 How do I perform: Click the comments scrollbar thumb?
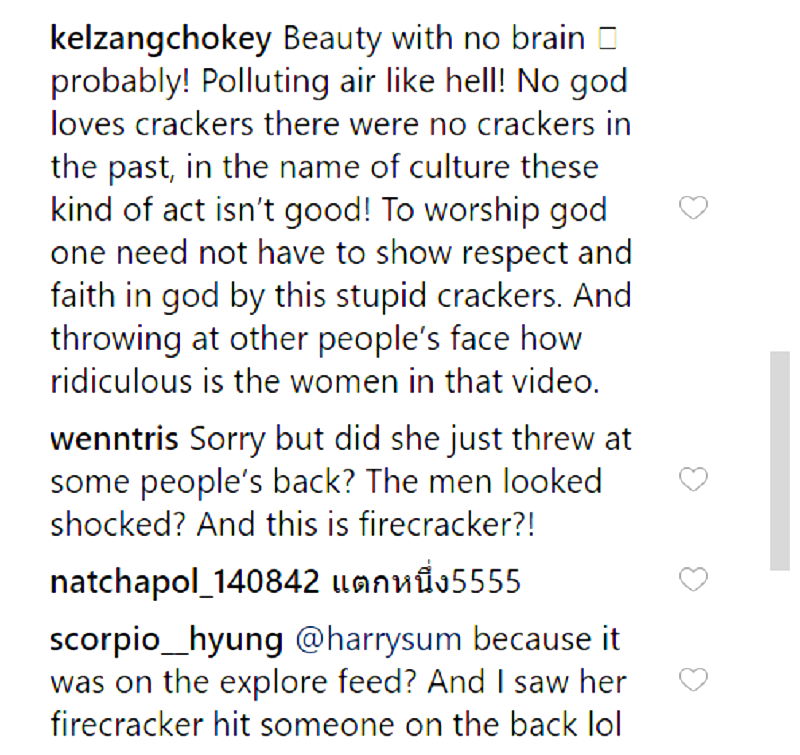click(779, 460)
